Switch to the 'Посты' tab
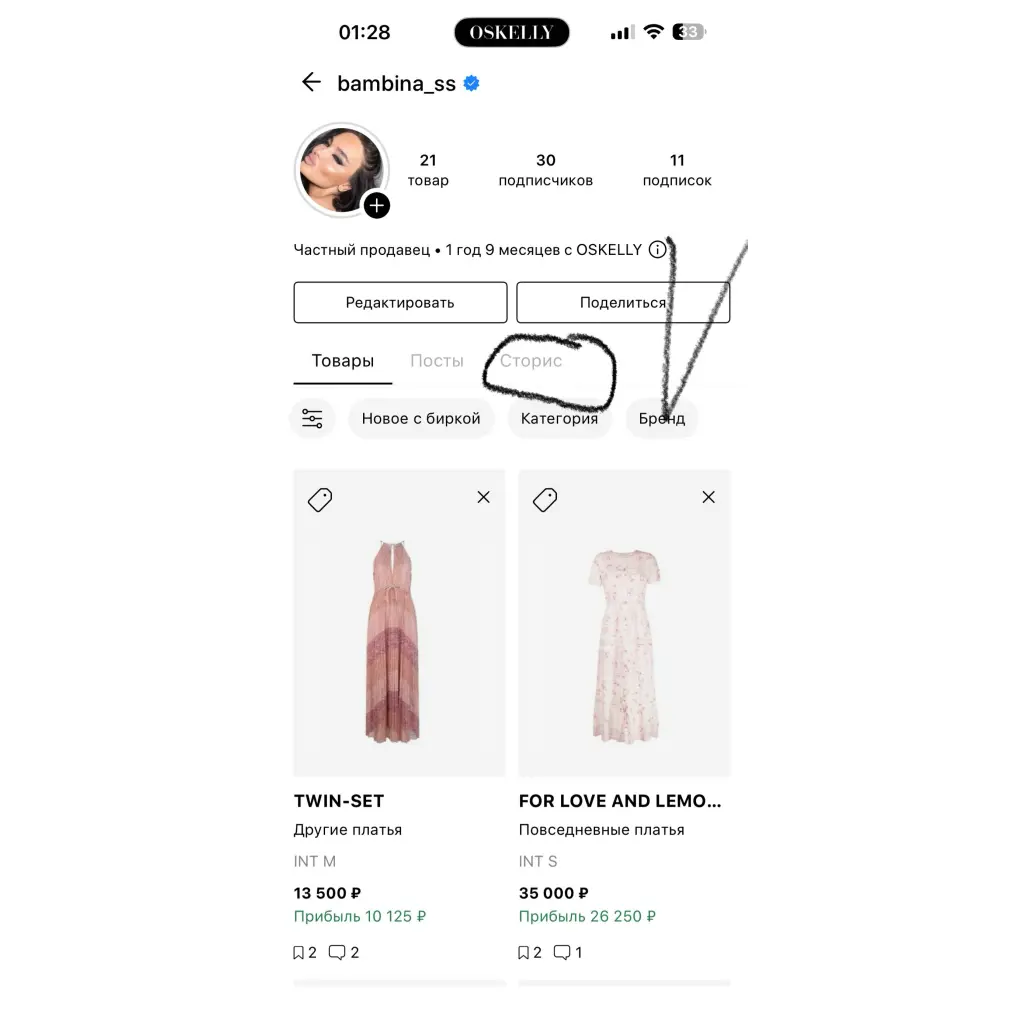 pyautogui.click(x=437, y=361)
